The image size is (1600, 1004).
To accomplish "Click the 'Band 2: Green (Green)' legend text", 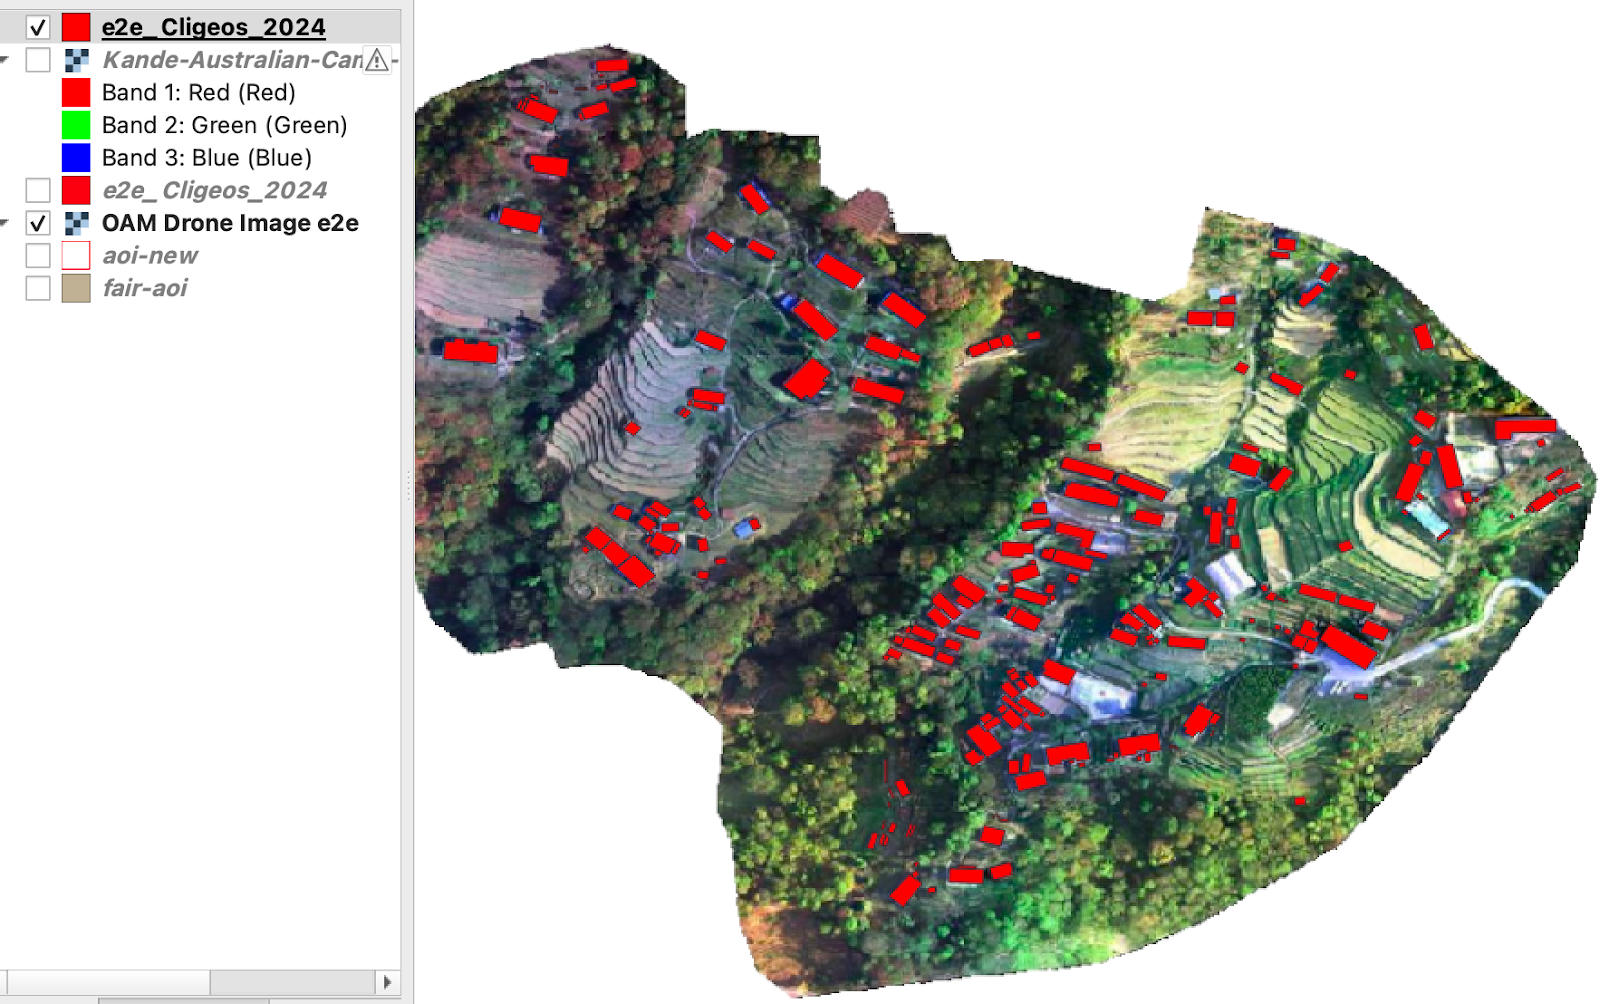I will 225,125.
